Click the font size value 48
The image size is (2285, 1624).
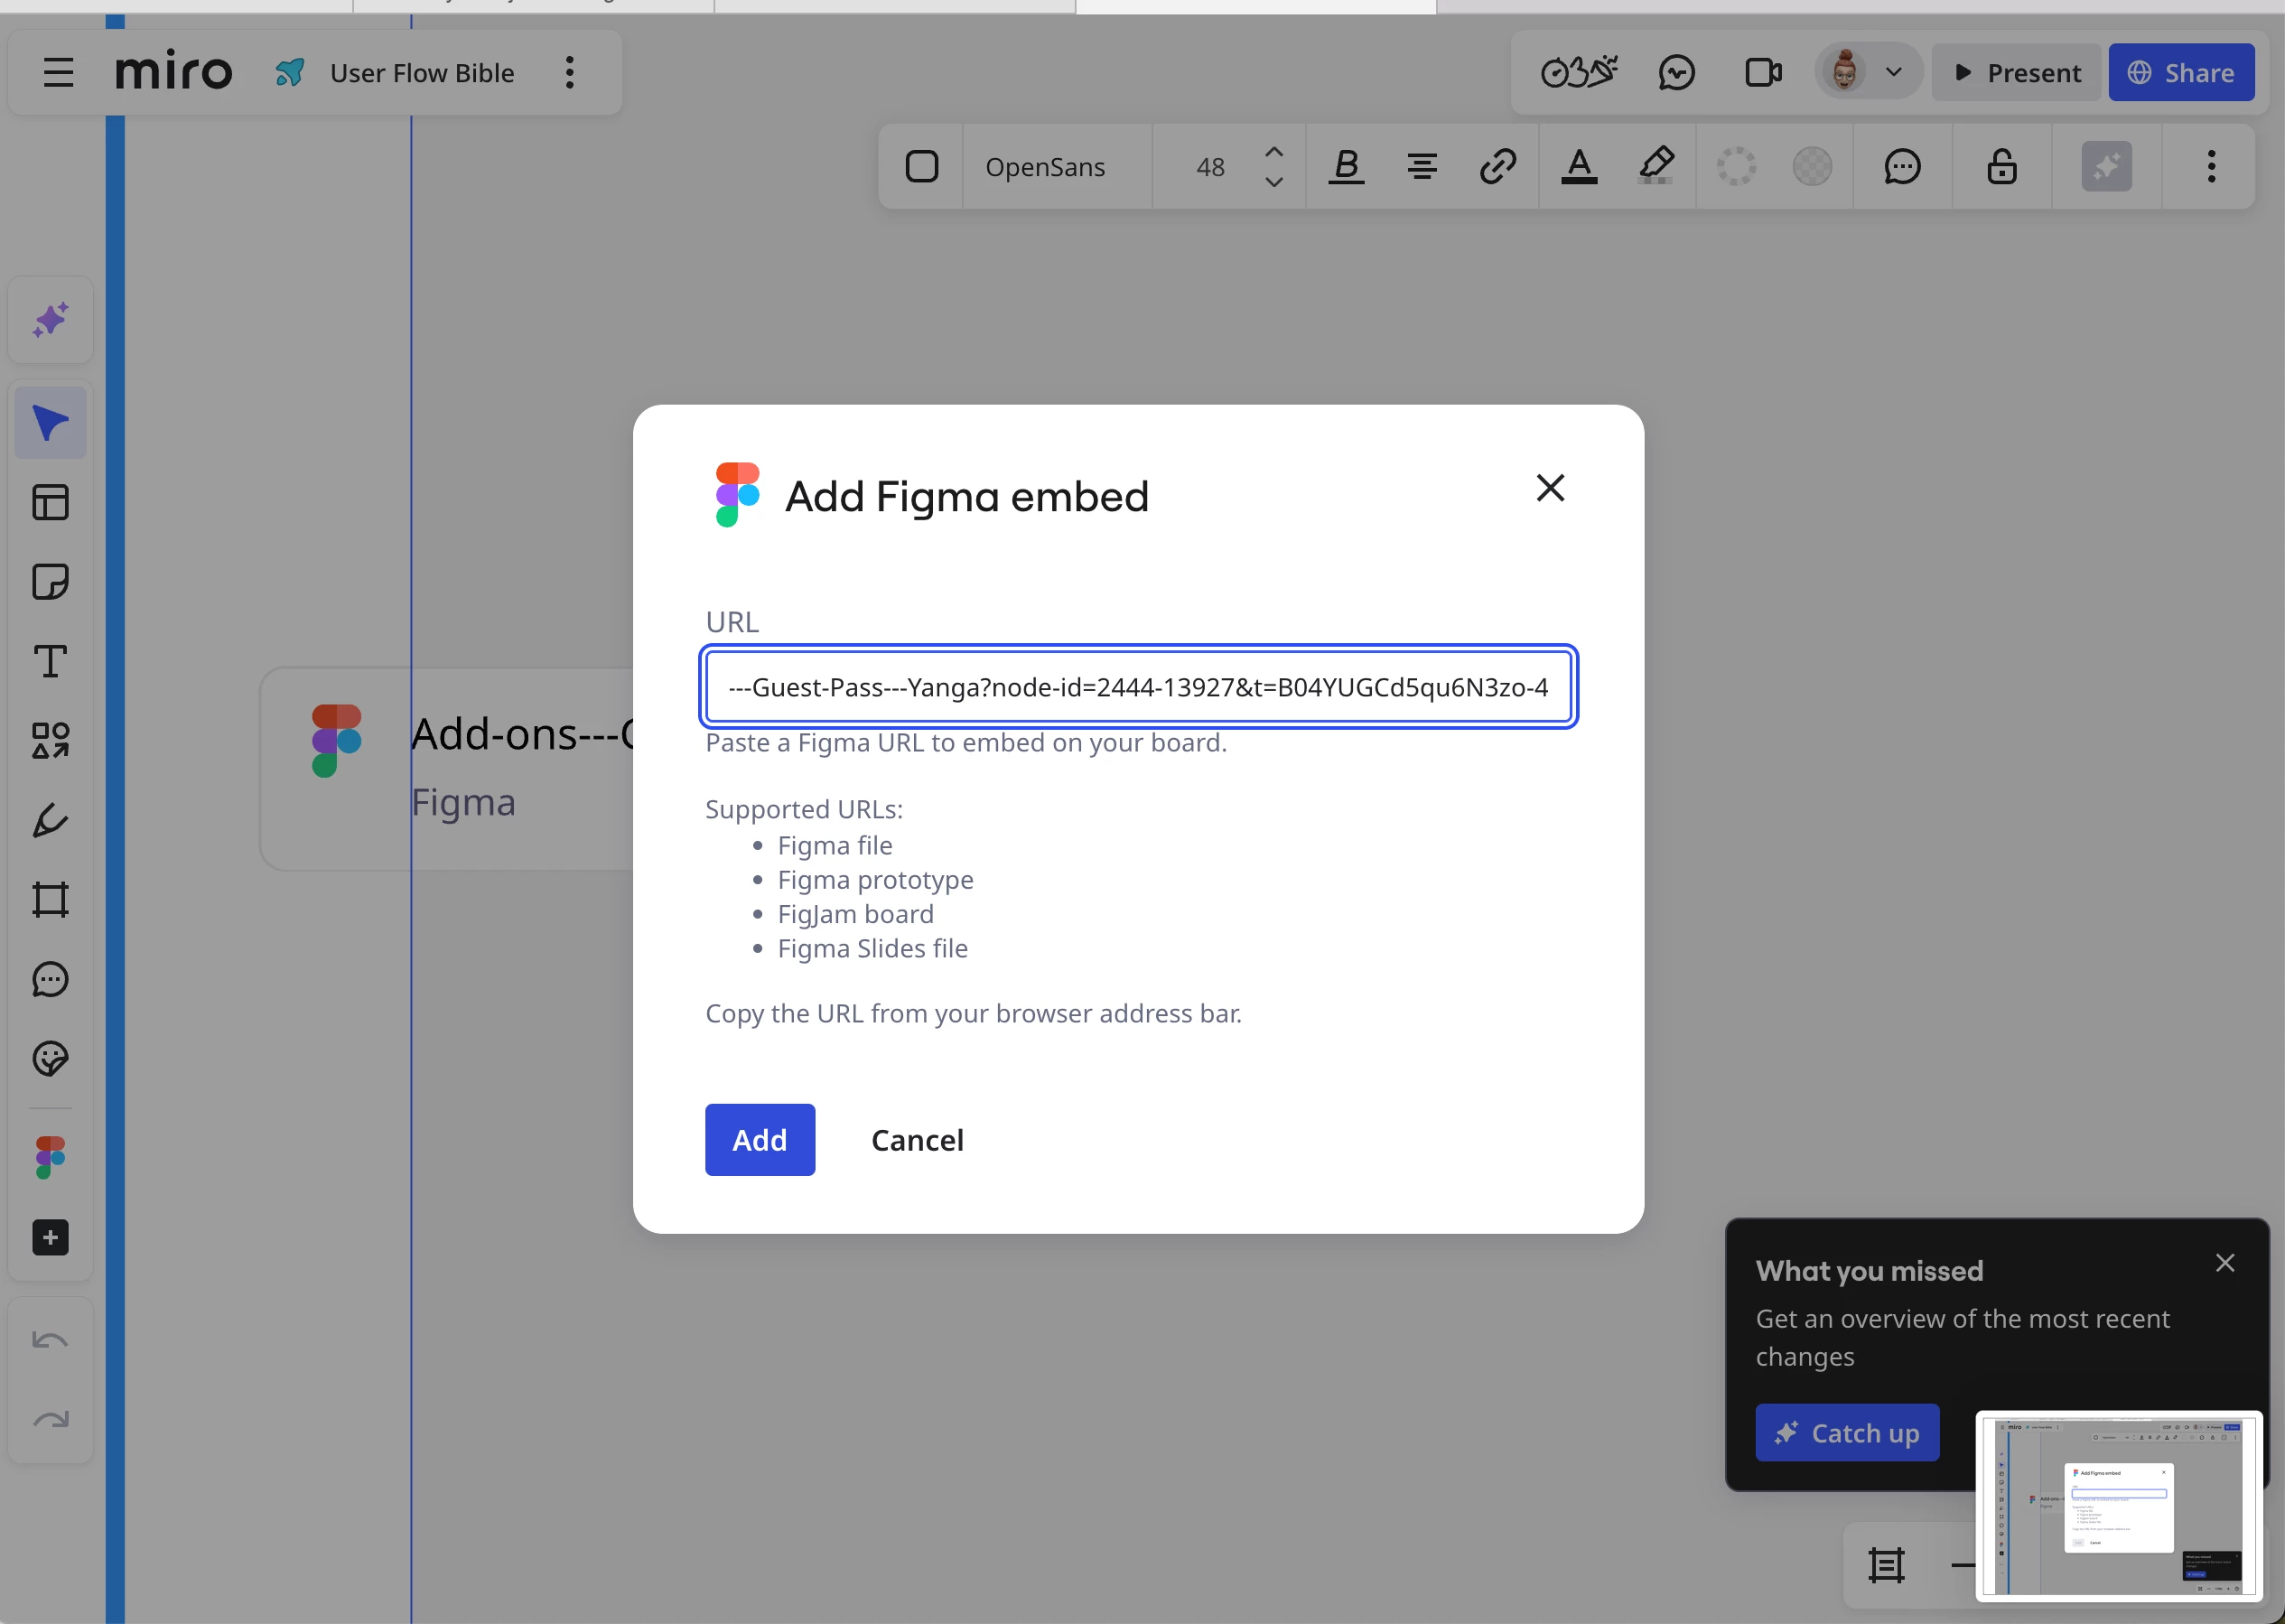point(1211,167)
